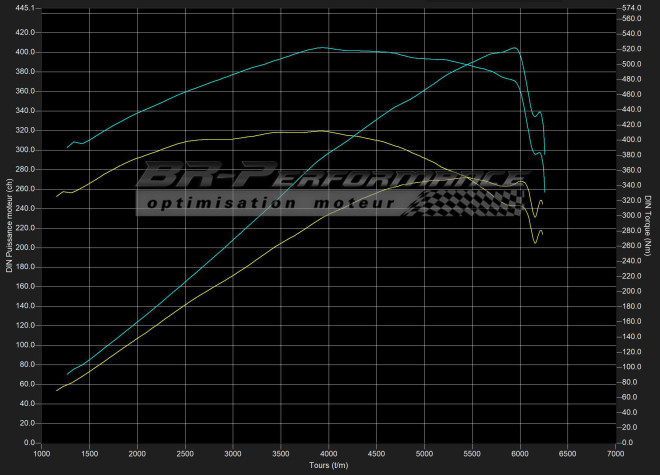
Task: Click the 'DIN Torque (Nm)' axis title
Action: coord(649,225)
